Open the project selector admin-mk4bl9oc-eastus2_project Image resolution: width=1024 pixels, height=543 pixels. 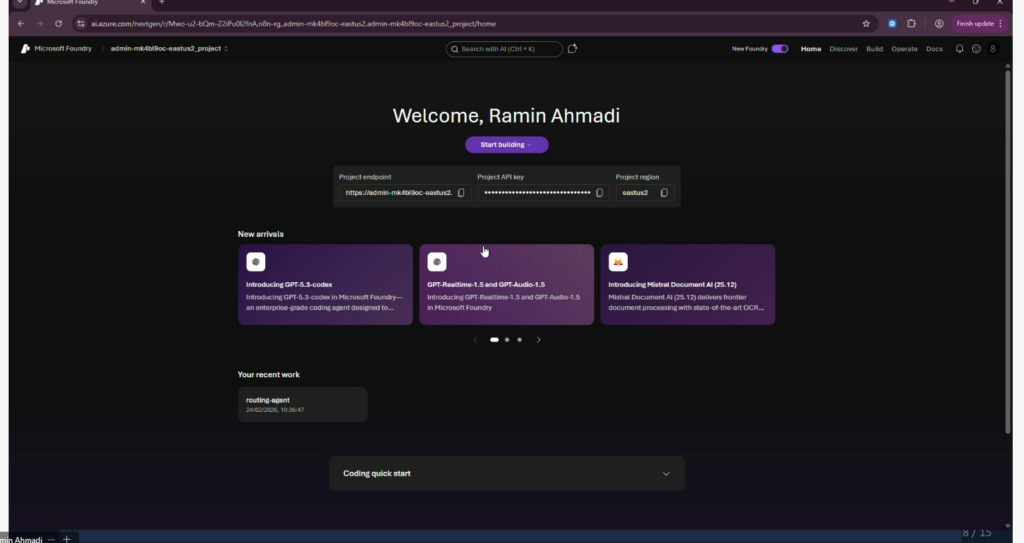coord(169,49)
